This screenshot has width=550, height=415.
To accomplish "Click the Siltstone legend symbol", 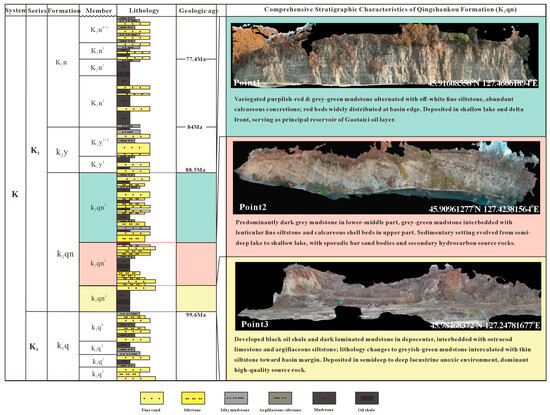I will pos(193,398).
